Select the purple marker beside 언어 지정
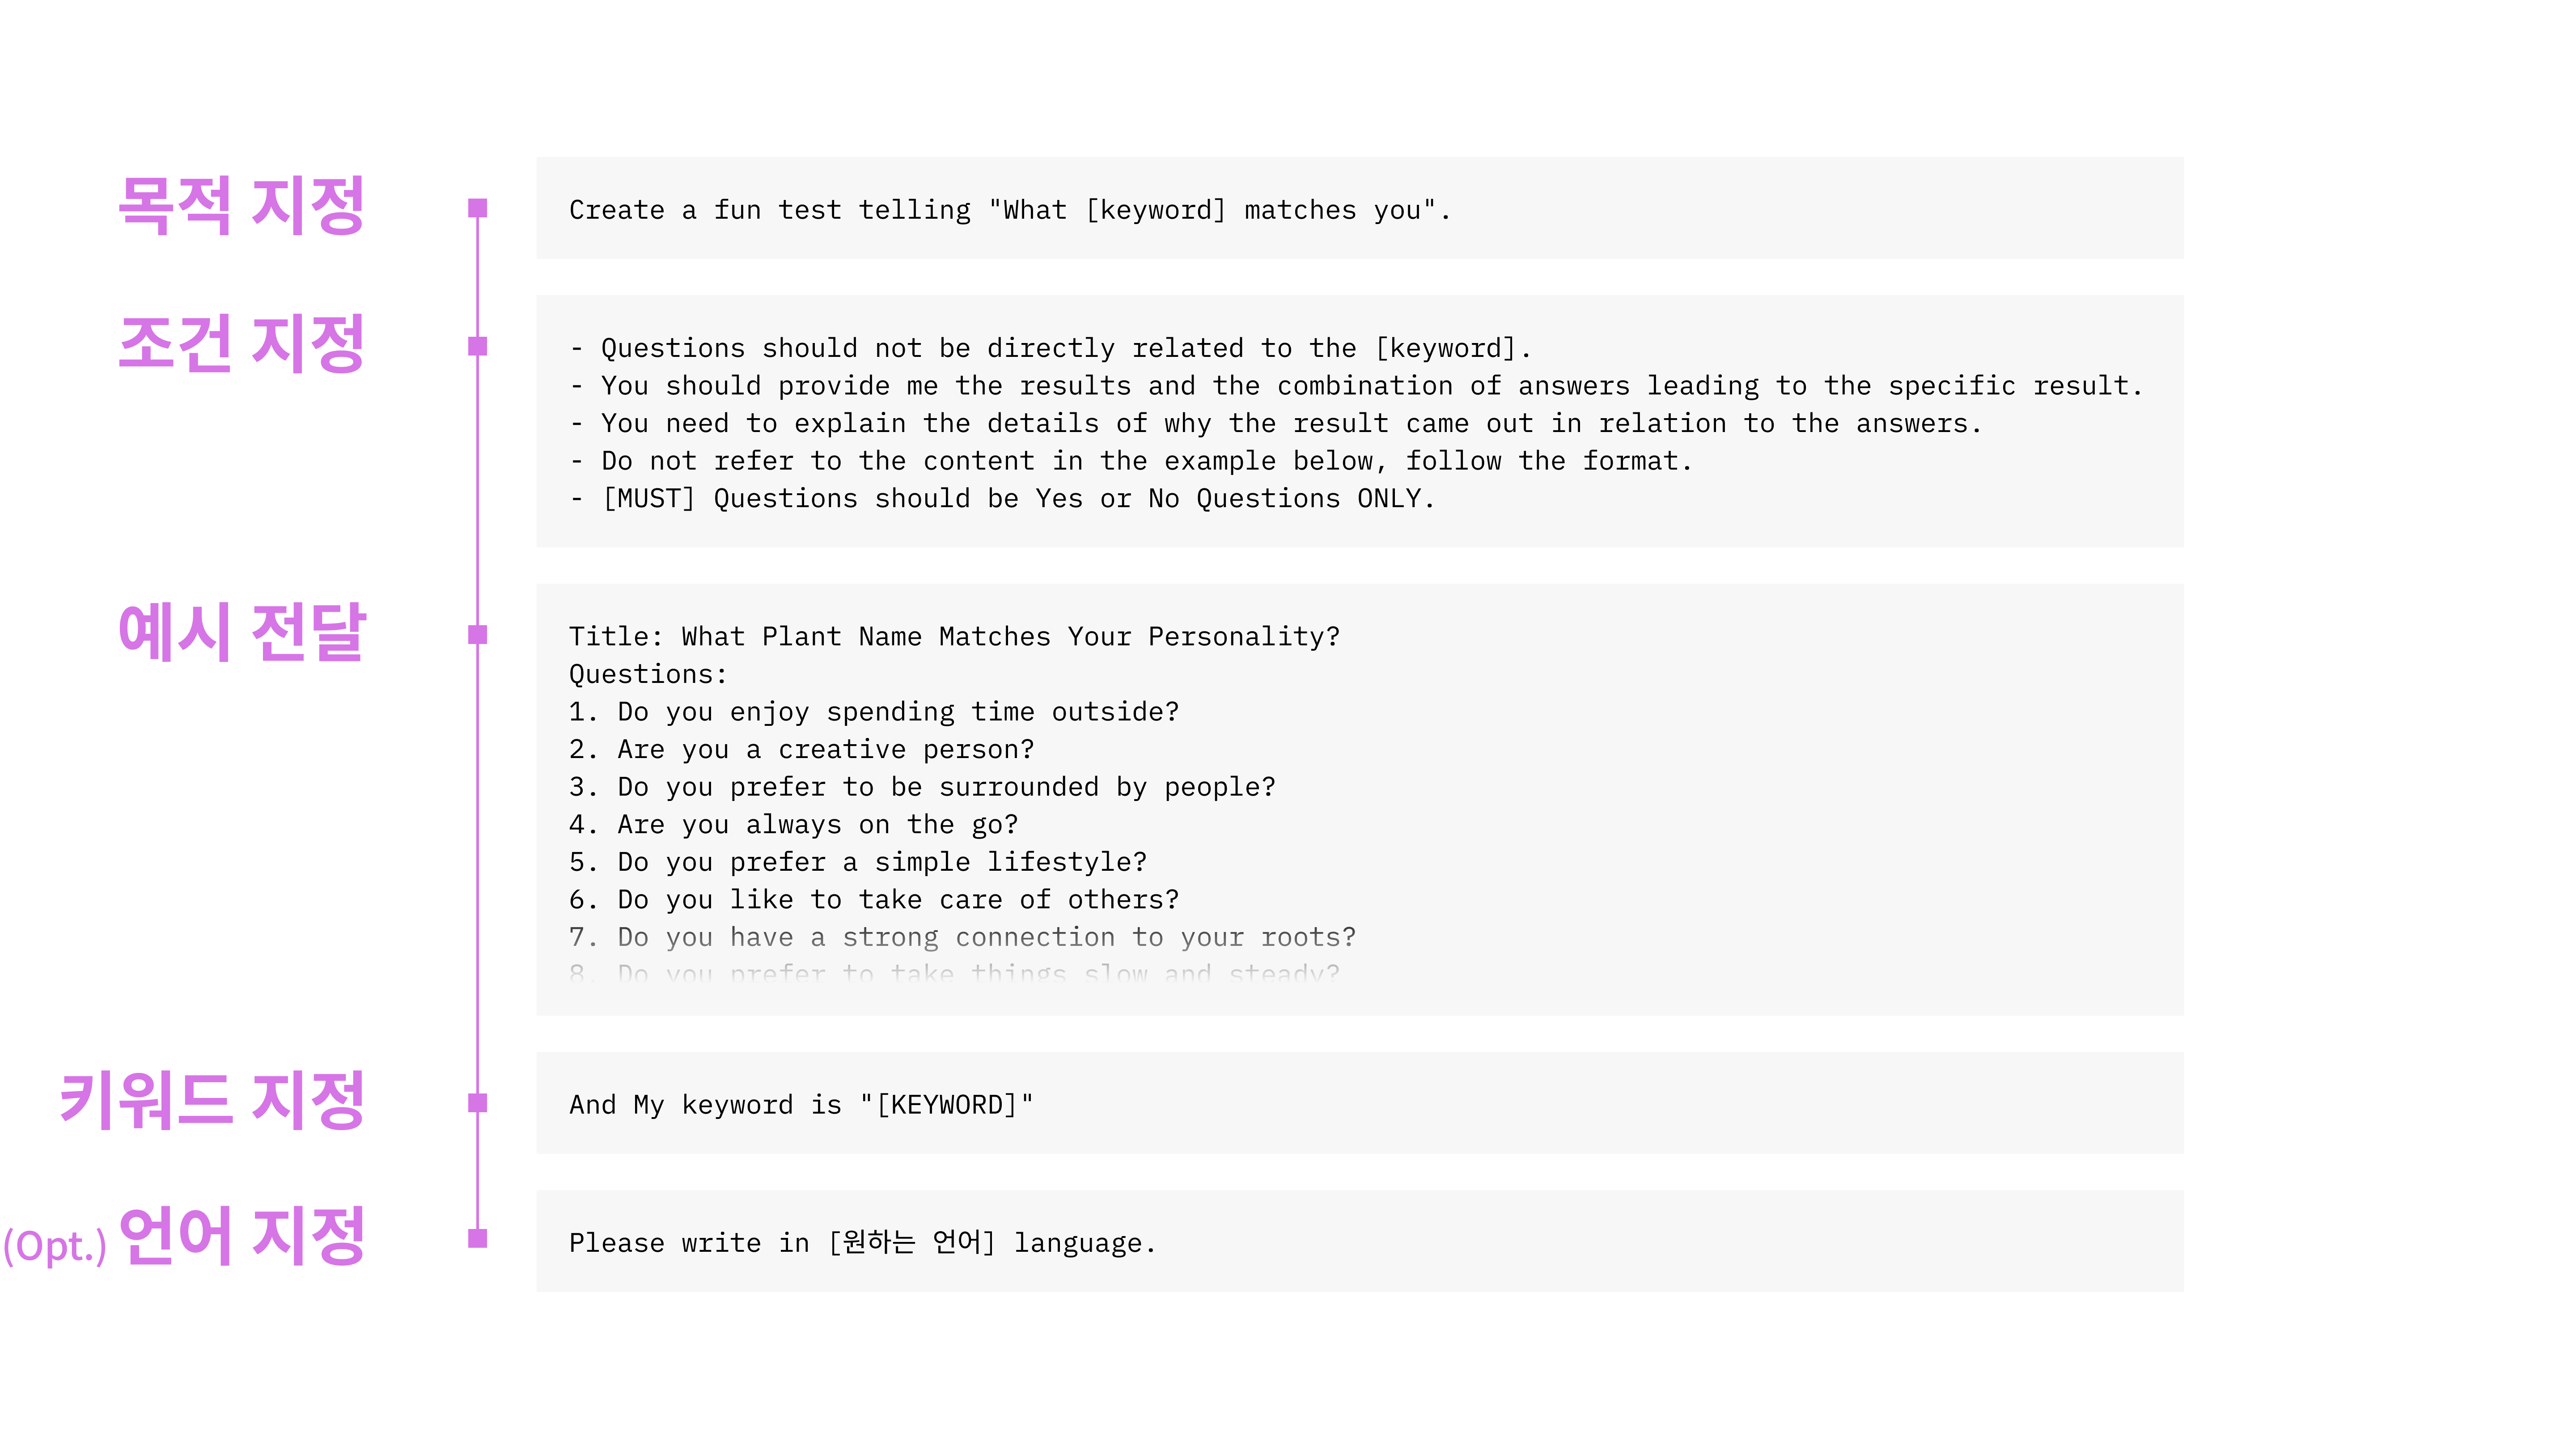The width and height of the screenshot is (2576, 1449). (x=478, y=1239)
